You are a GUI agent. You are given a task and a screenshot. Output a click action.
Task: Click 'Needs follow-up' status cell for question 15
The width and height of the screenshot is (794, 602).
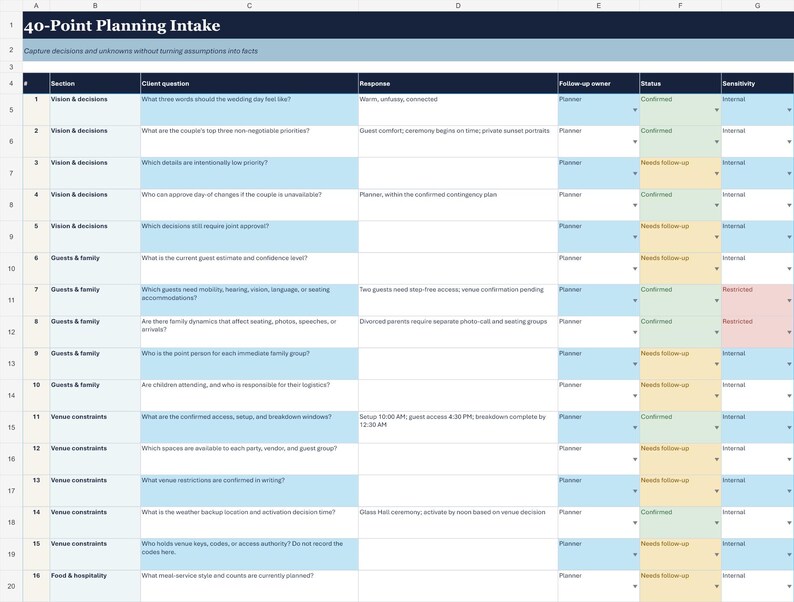coord(680,554)
